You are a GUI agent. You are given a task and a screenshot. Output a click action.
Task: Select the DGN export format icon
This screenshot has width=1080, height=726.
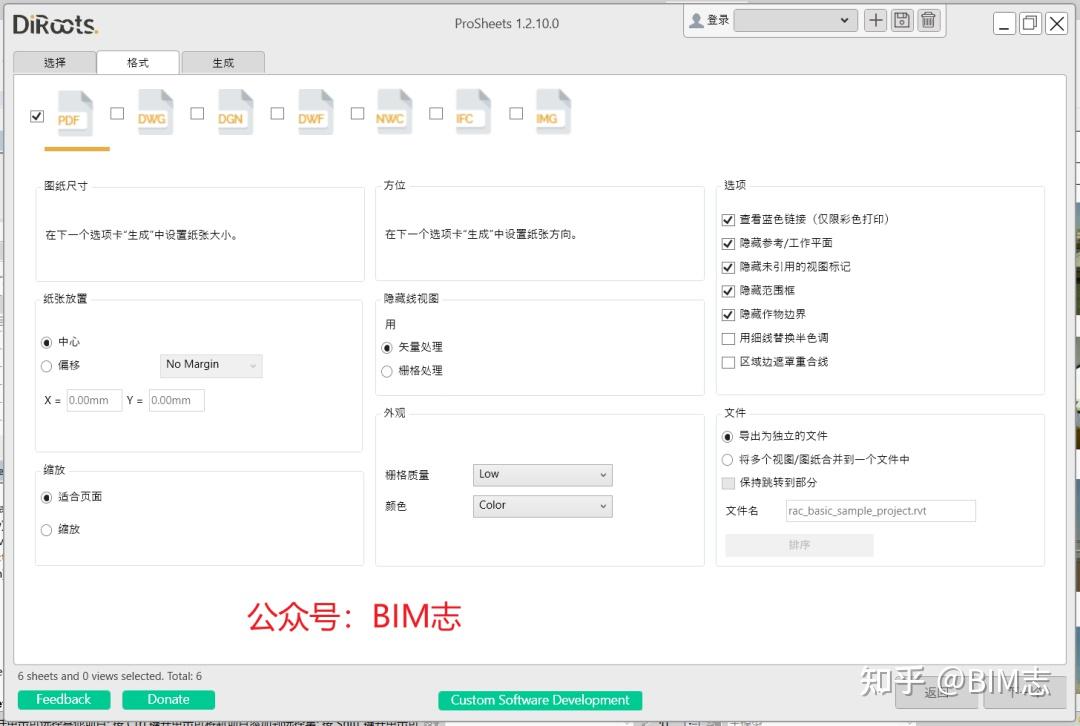click(234, 112)
